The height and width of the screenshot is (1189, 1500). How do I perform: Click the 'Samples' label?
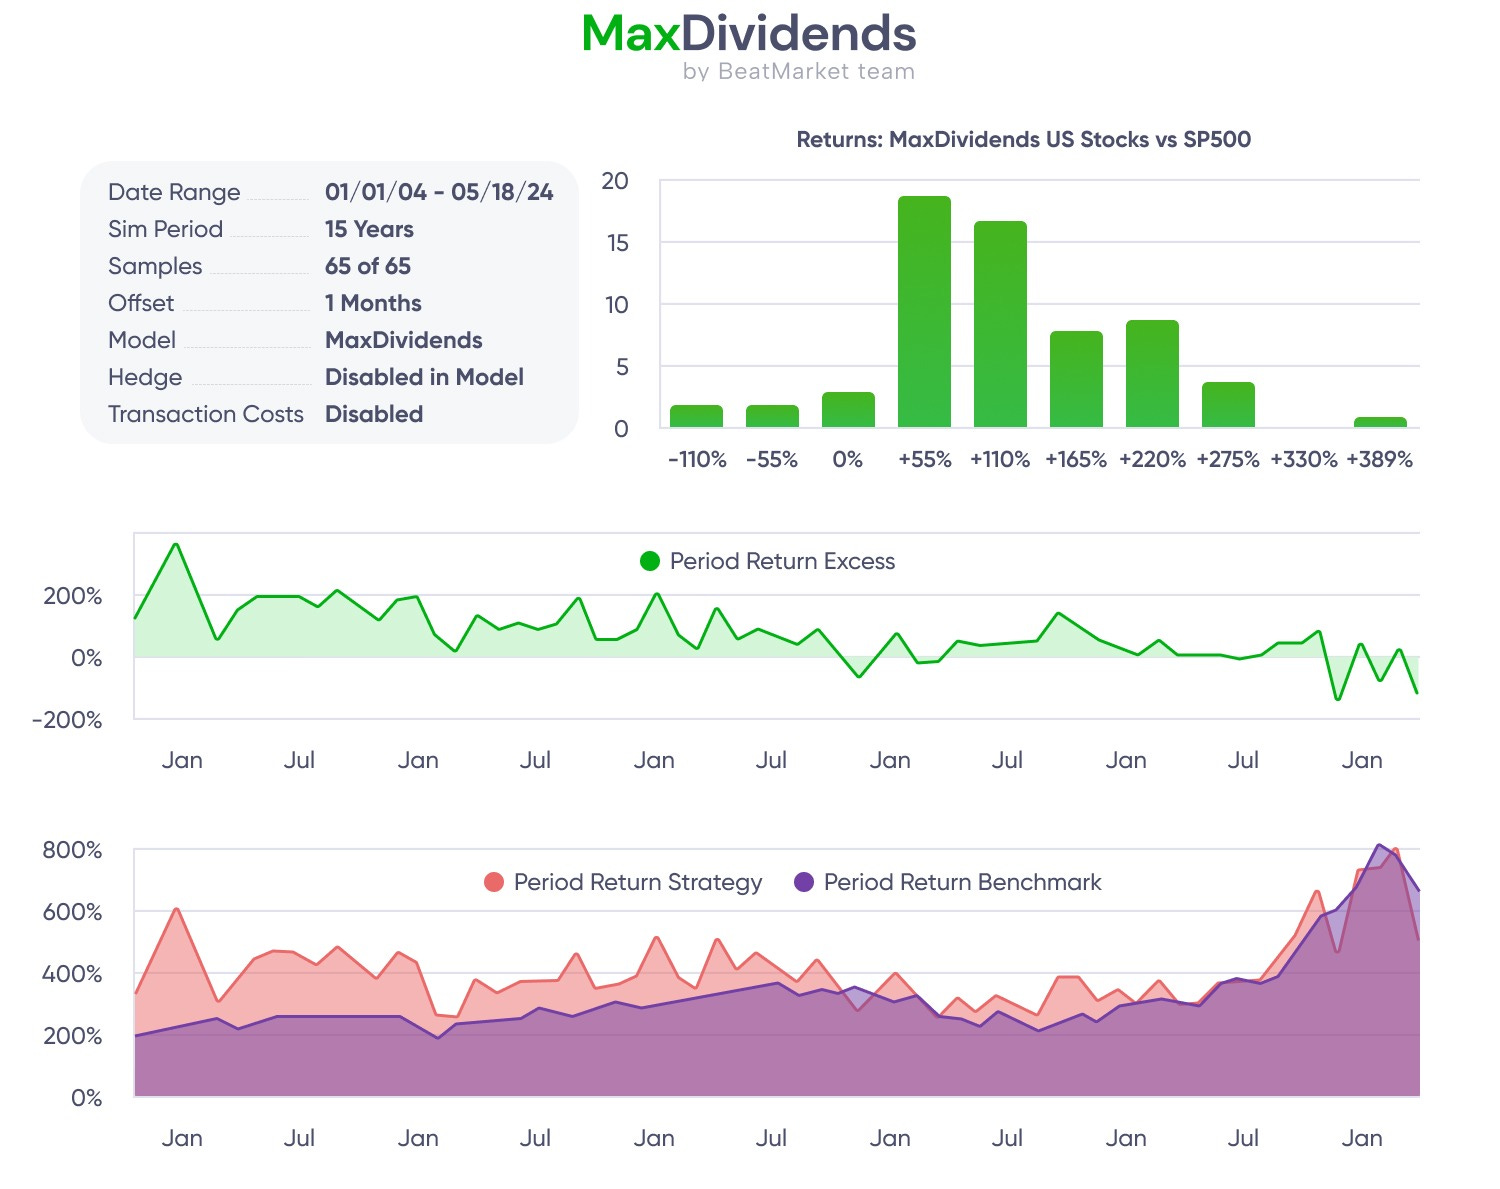(155, 266)
